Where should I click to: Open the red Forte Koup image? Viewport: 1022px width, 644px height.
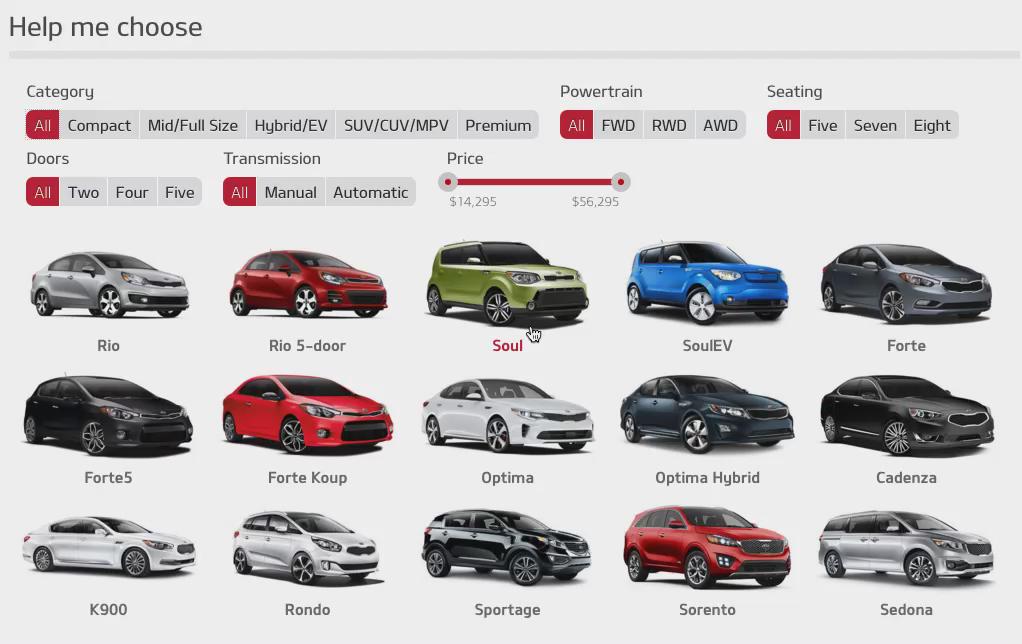[x=308, y=415]
